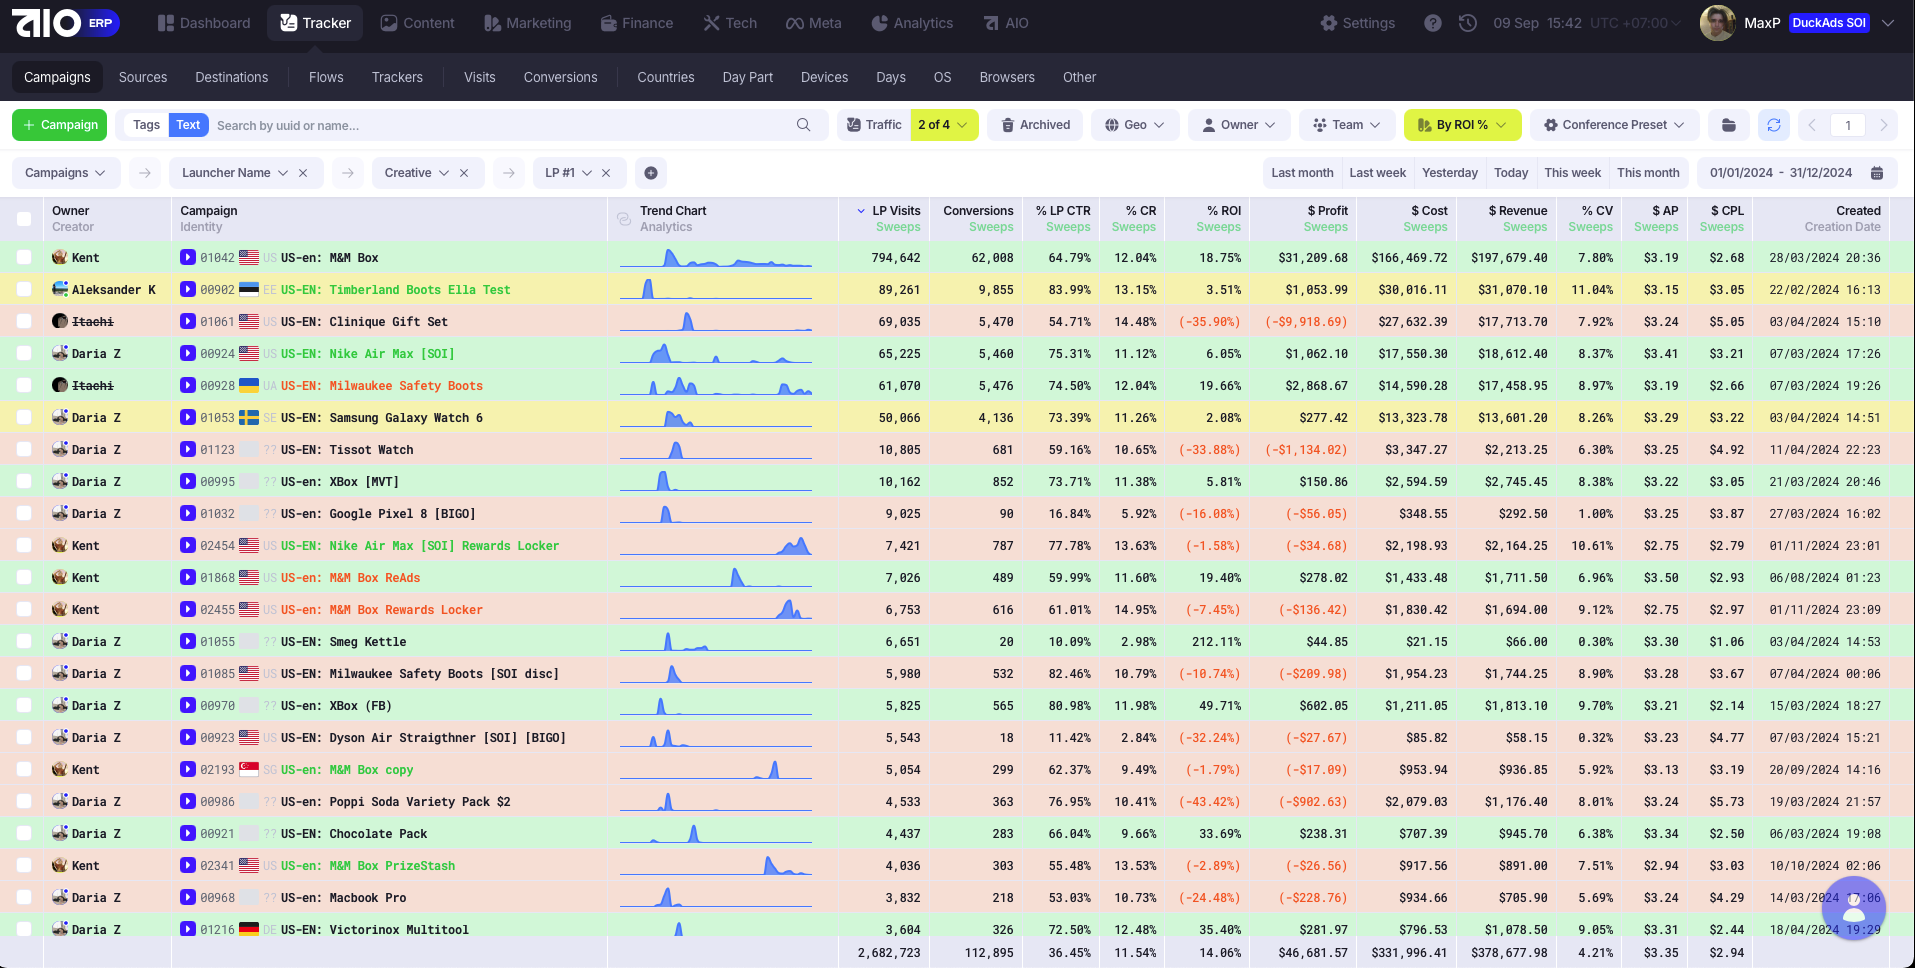Select Google Pixel 8 [BIGO] checkbox
Viewport: 1915px width, 968px height.
click(24, 513)
